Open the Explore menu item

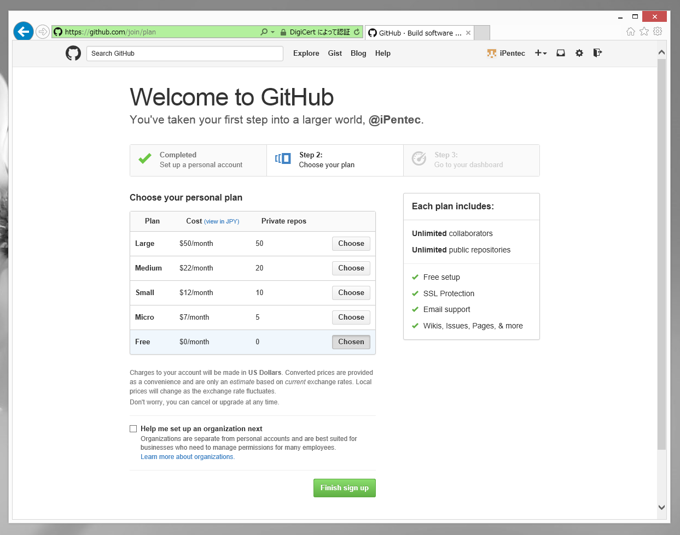(306, 53)
